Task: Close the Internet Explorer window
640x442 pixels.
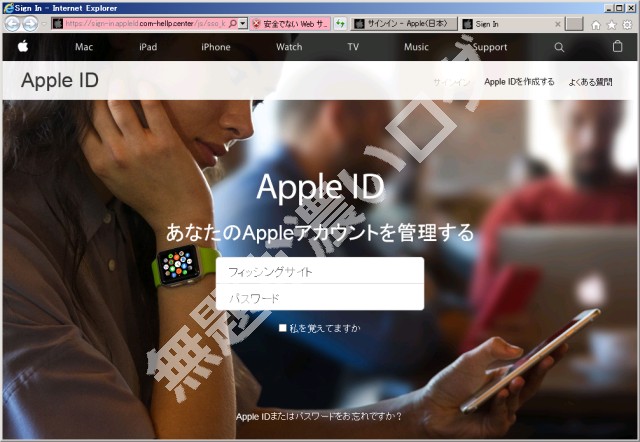Action: point(629,8)
